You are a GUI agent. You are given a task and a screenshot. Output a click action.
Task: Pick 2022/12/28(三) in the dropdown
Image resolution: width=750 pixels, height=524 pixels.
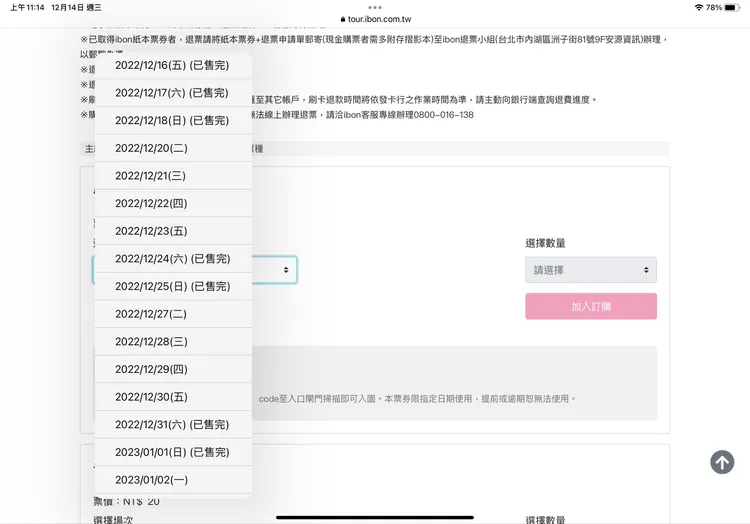point(172,342)
